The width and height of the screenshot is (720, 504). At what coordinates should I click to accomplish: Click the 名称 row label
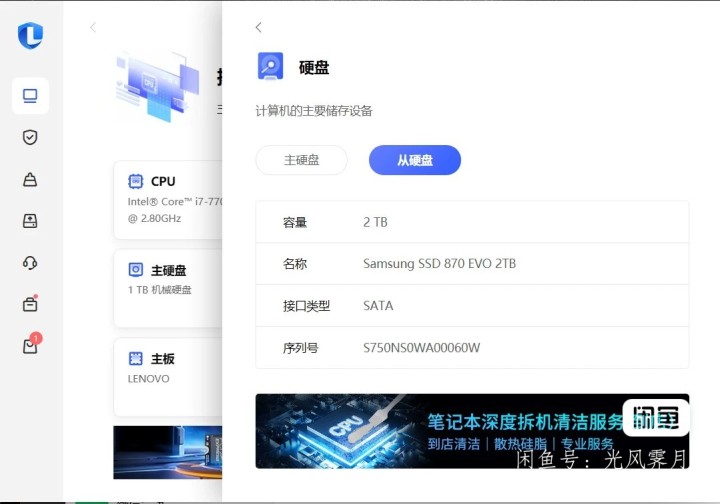click(x=295, y=264)
